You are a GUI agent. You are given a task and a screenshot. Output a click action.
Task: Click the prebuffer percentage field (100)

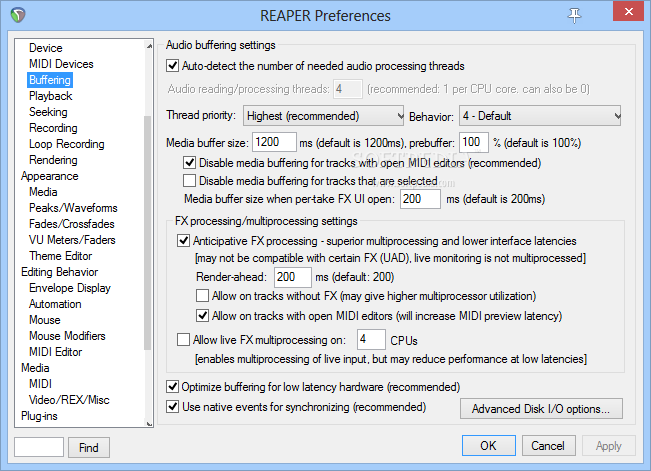(x=473, y=142)
